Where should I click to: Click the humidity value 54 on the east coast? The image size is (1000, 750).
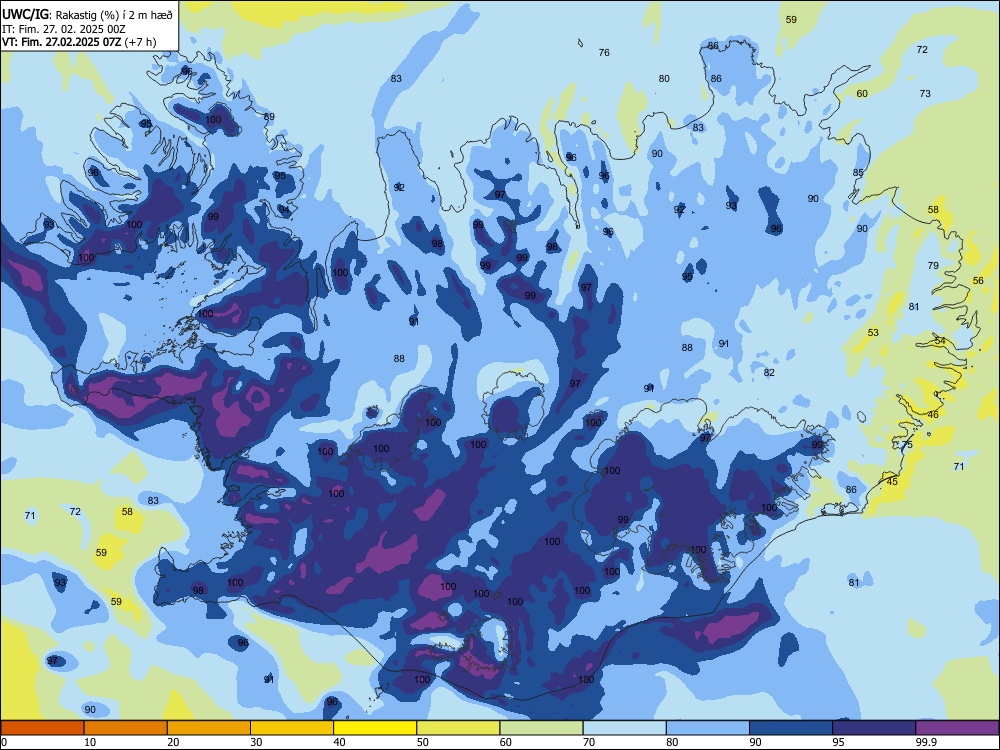coord(940,341)
